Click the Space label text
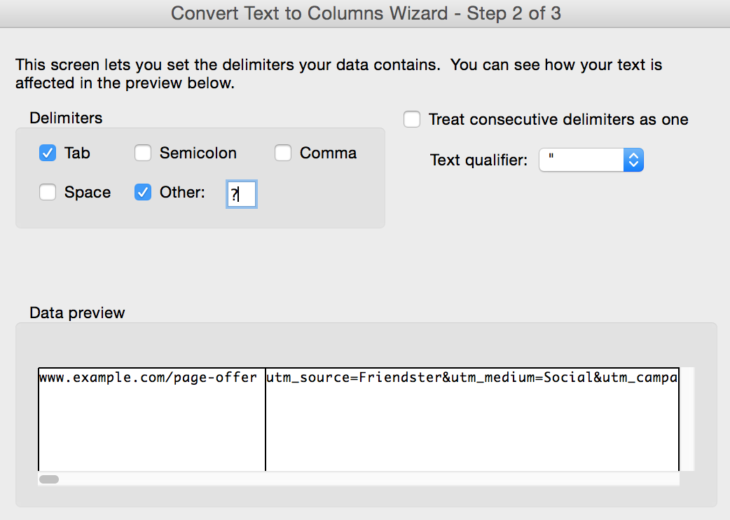 coord(88,192)
